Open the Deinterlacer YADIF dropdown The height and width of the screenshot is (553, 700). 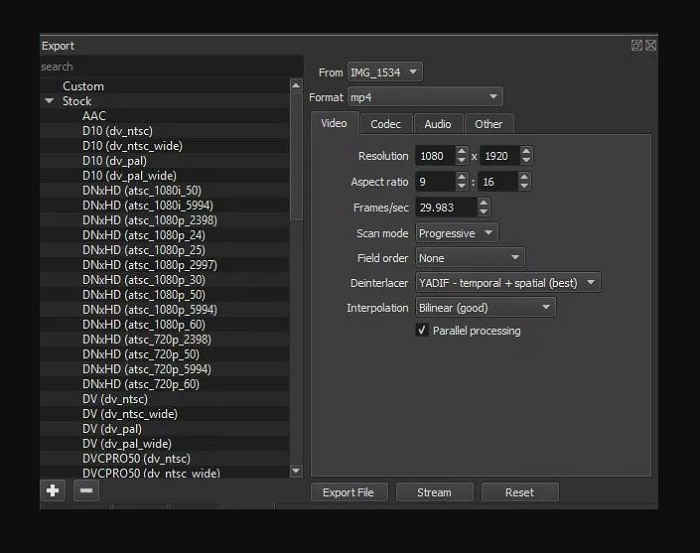508,282
